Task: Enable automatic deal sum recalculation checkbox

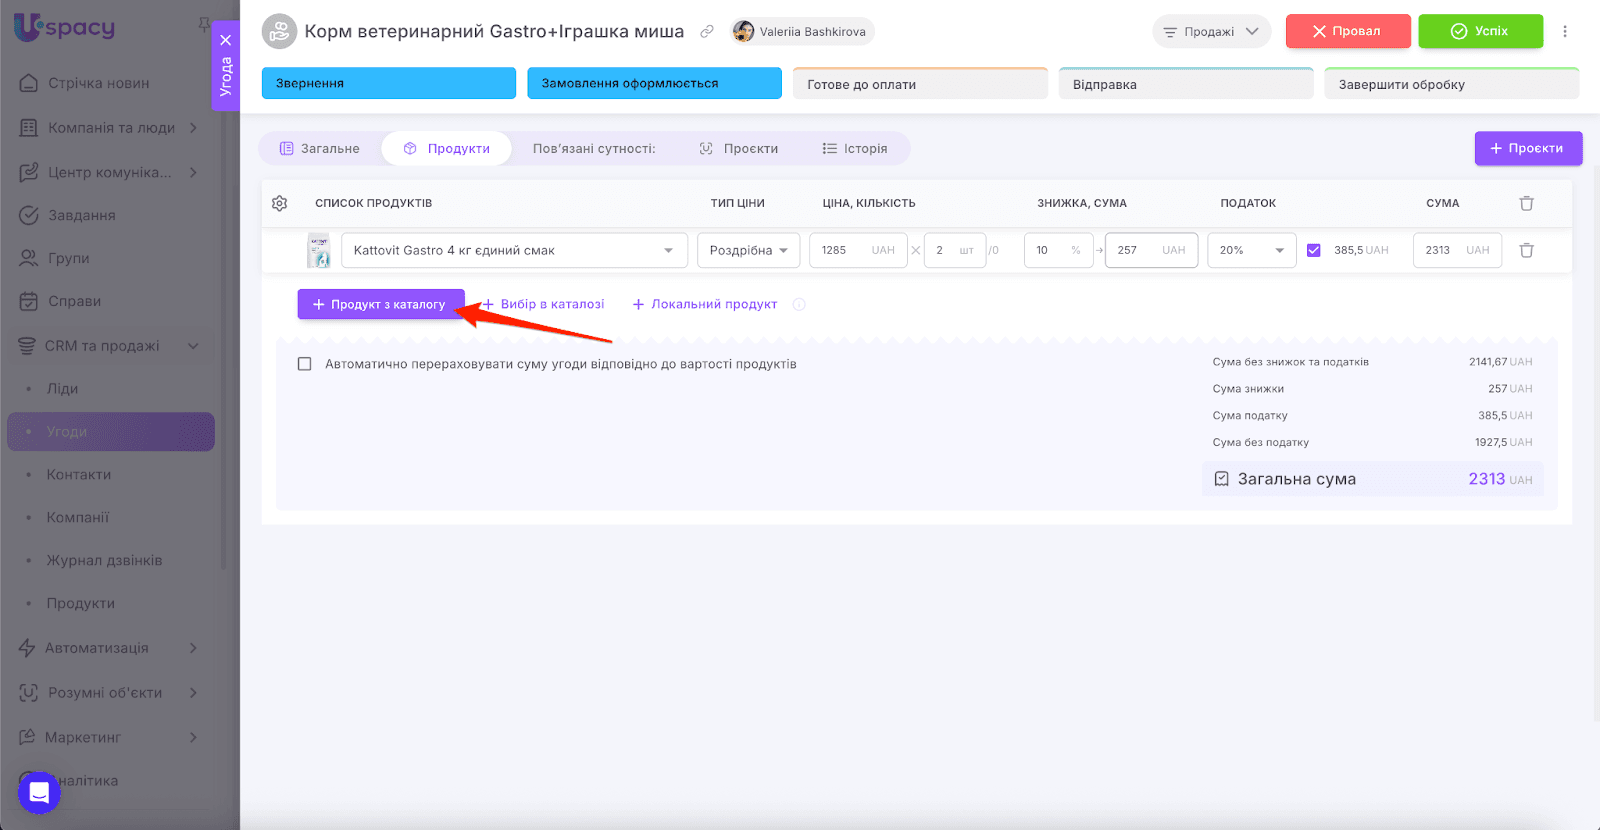Action: point(304,364)
